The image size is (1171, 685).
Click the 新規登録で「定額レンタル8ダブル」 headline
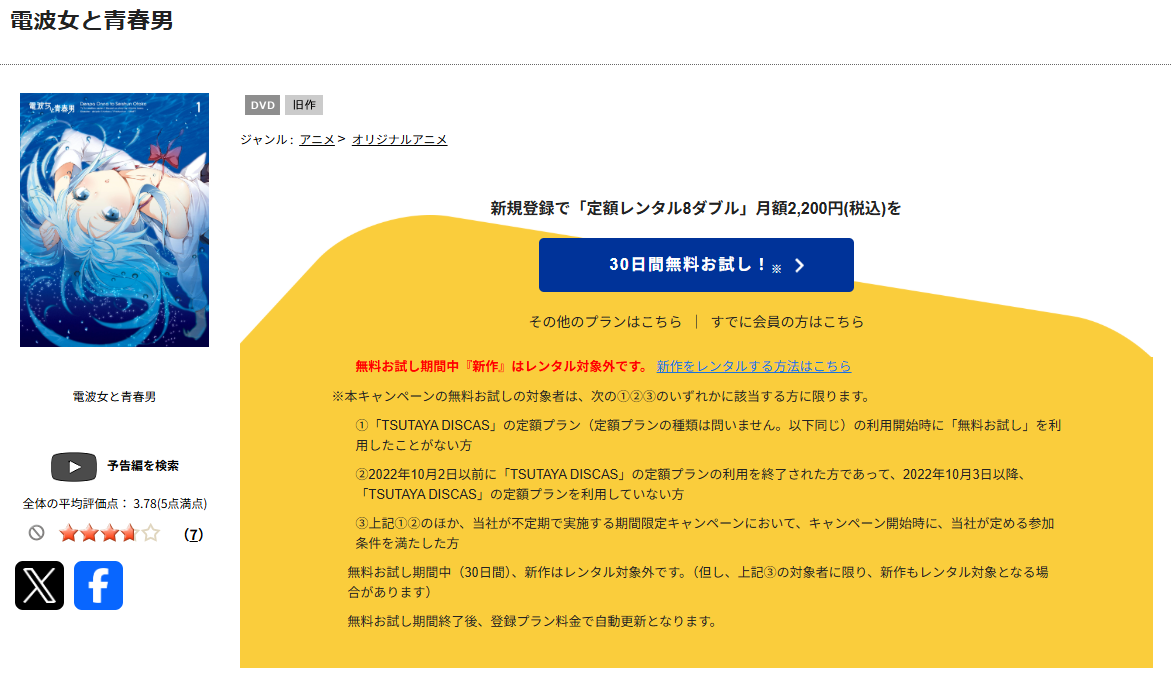point(695,208)
